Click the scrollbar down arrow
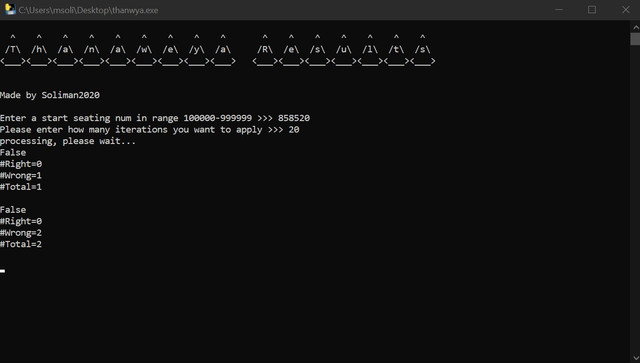640x363 pixels. point(636,358)
